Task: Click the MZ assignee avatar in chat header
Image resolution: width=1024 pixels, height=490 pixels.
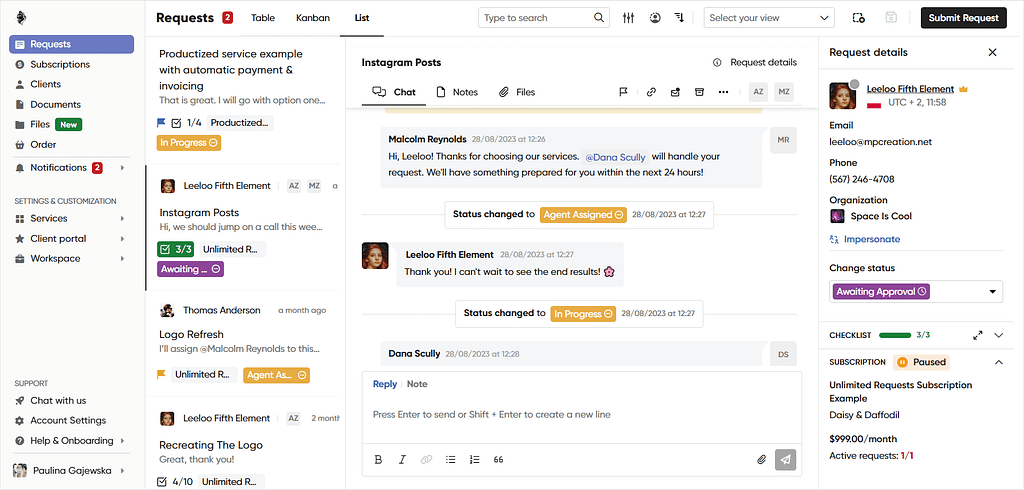Action: (x=784, y=92)
